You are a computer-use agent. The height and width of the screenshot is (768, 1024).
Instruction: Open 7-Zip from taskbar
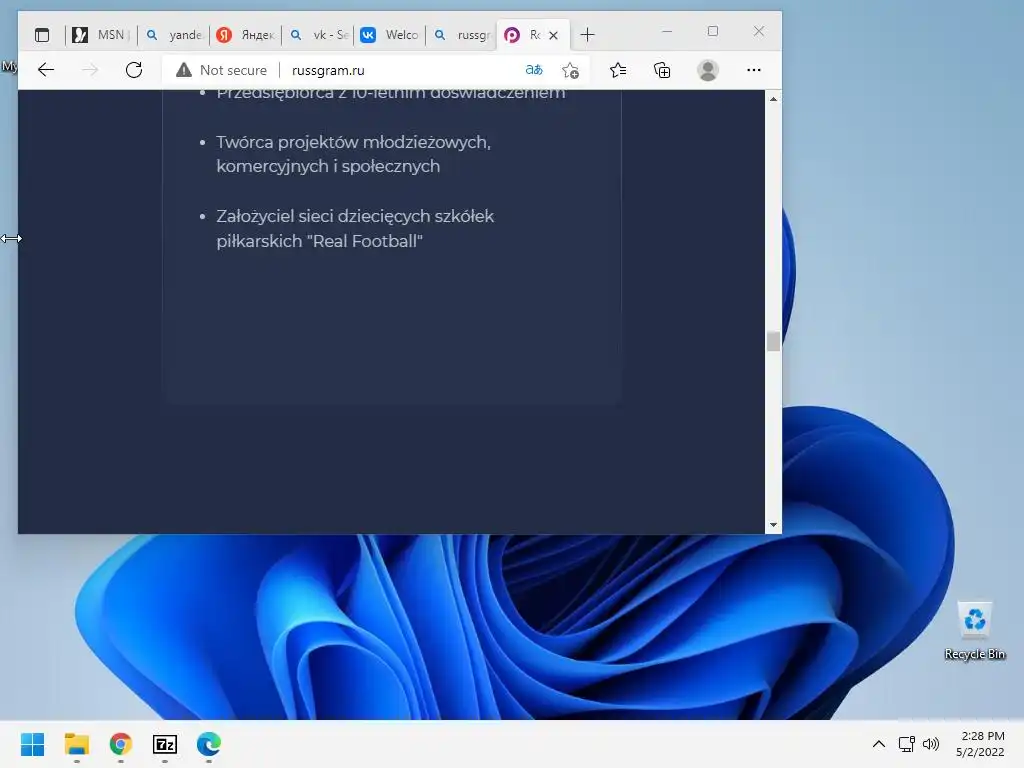click(165, 744)
